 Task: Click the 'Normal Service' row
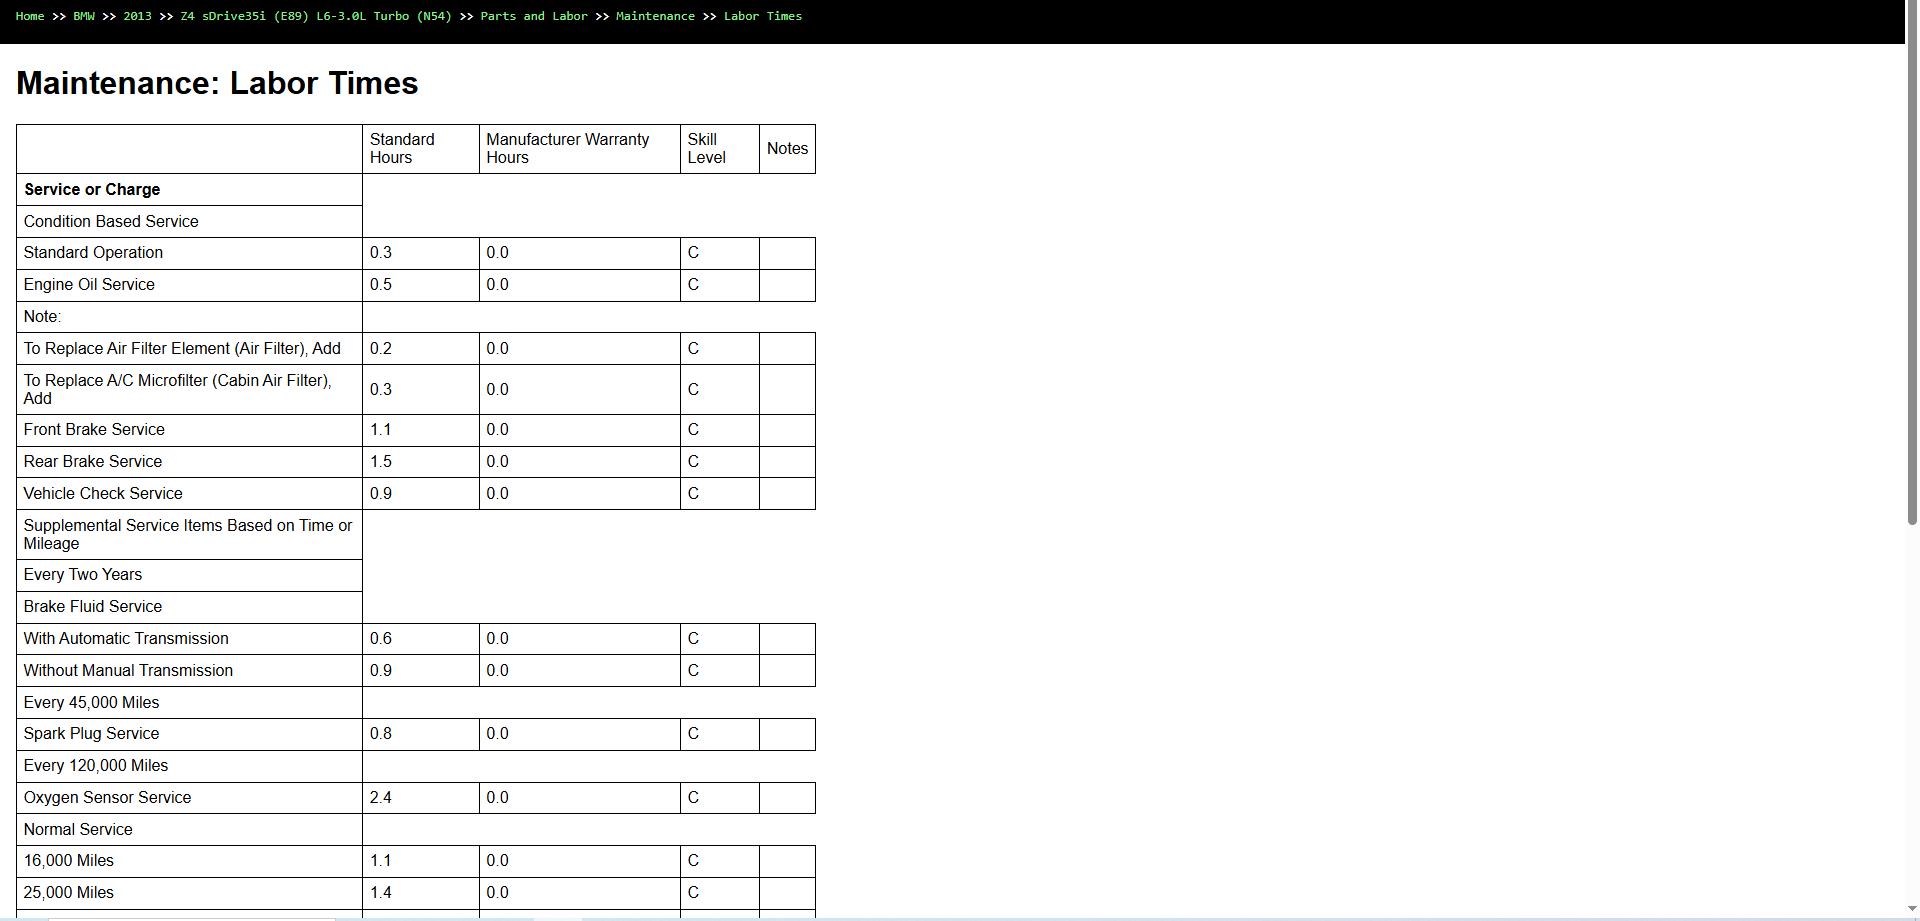coord(189,830)
